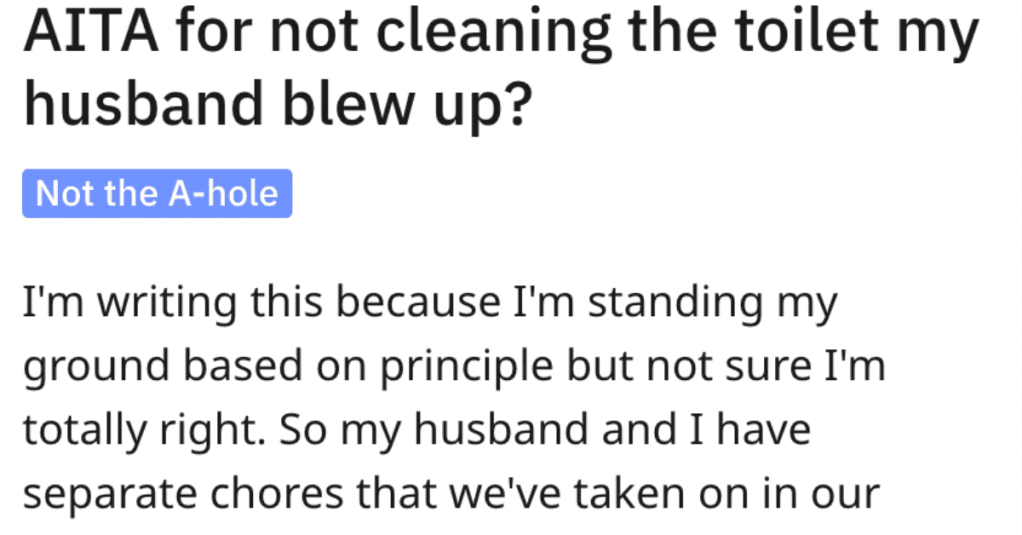The width and height of the screenshot is (1022, 535).
Task: Click the word 'principle' in the post body
Action: click(467, 368)
